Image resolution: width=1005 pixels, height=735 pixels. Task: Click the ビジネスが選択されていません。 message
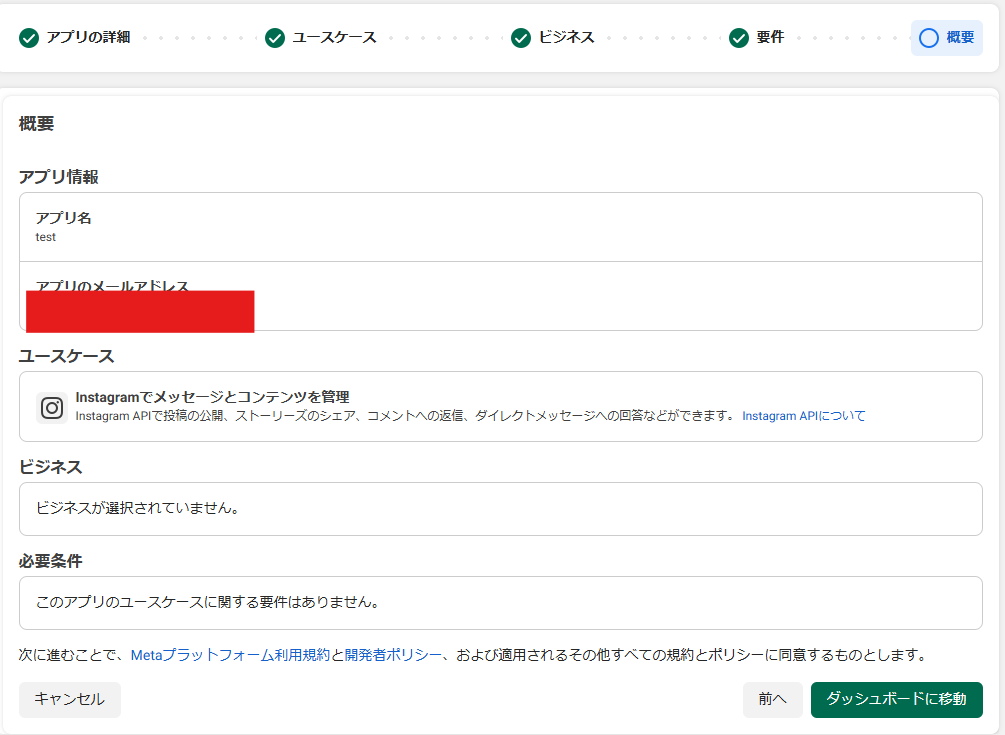tap(138, 508)
